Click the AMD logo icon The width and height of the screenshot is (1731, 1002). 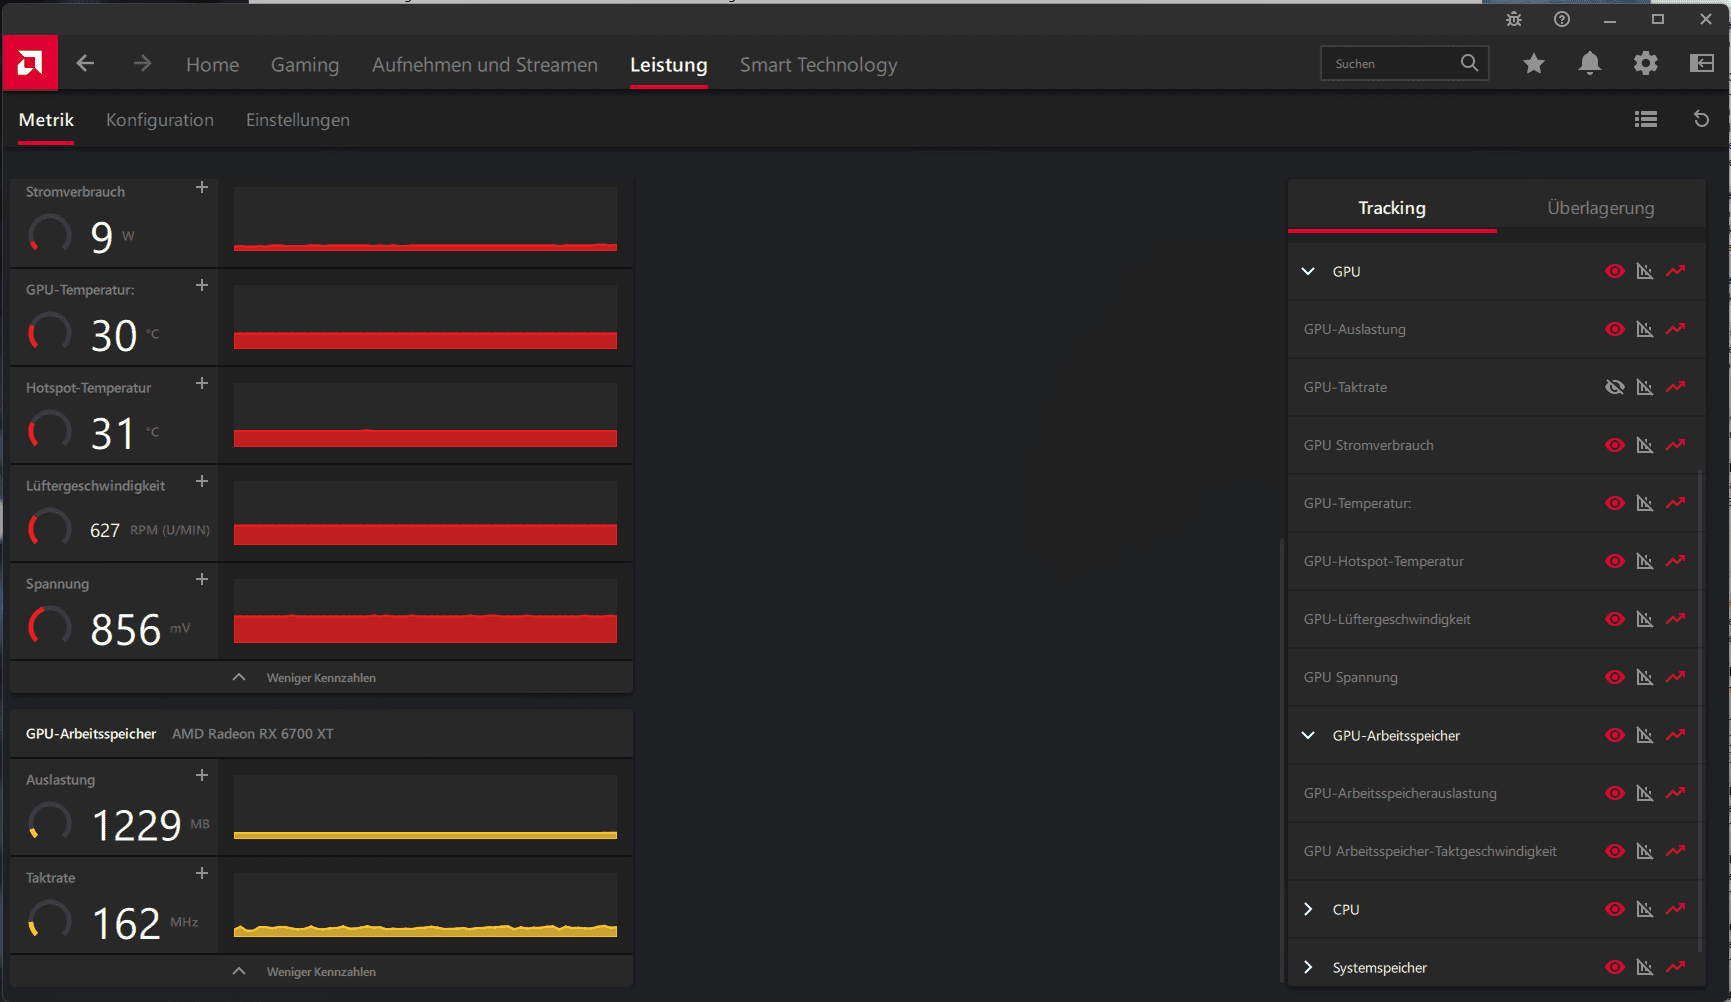pos(30,64)
